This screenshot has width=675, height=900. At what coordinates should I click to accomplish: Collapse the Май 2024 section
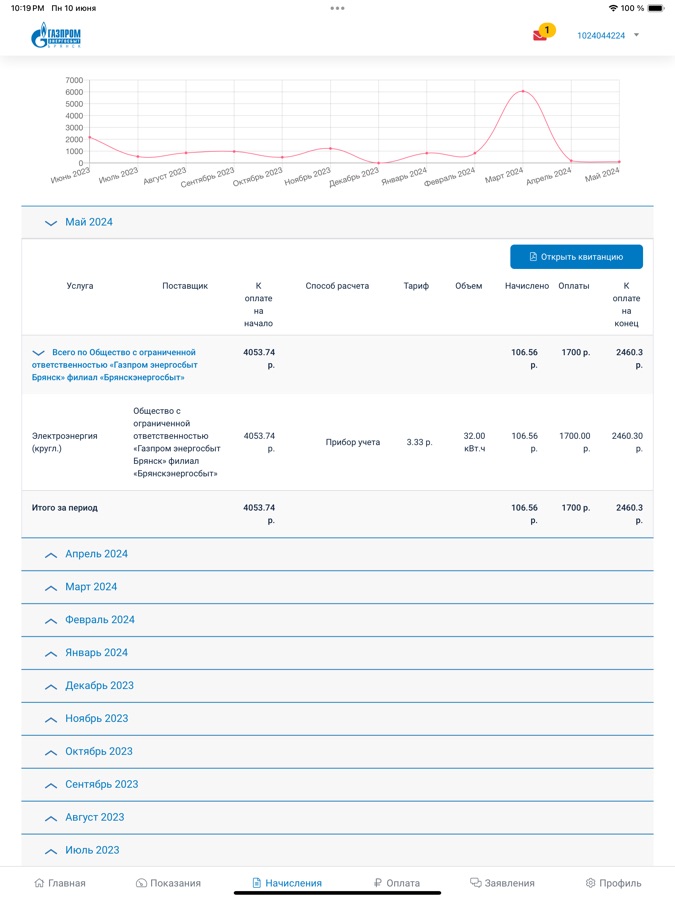click(88, 222)
